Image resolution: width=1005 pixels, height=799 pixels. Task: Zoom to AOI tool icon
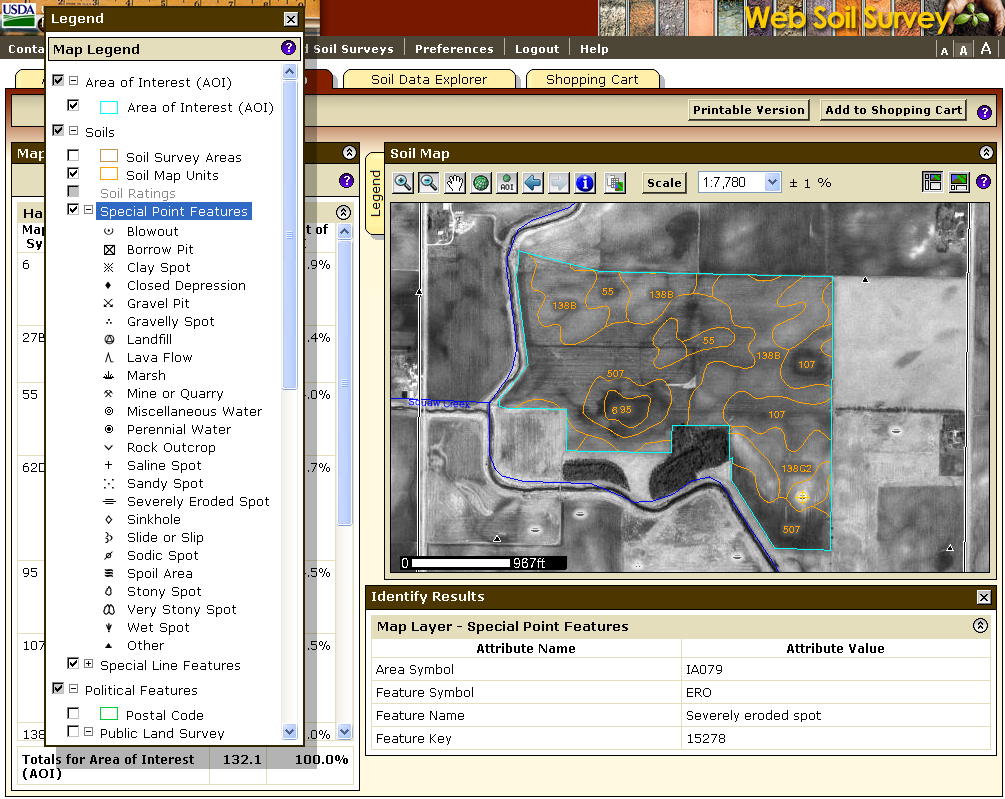[x=507, y=183]
